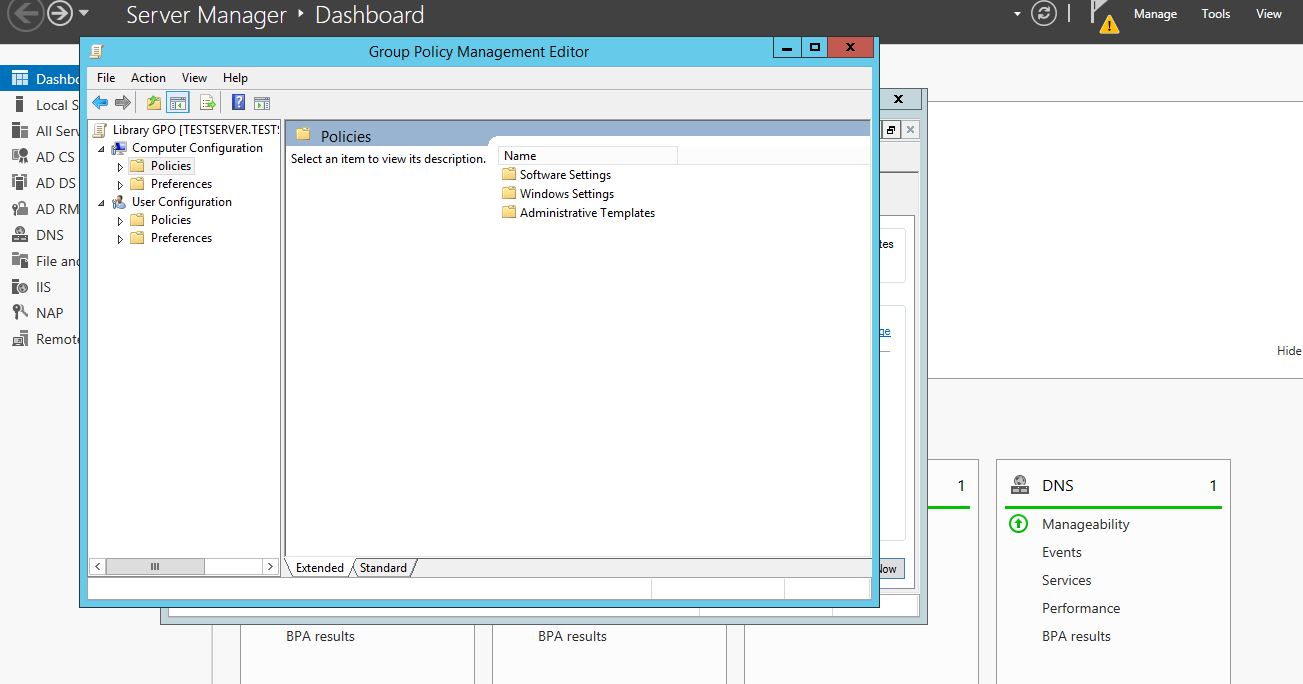Viewport: 1303px width, 684px height.
Task: Select the DNS icon in Server Manager sidebar
Action: [18, 235]
